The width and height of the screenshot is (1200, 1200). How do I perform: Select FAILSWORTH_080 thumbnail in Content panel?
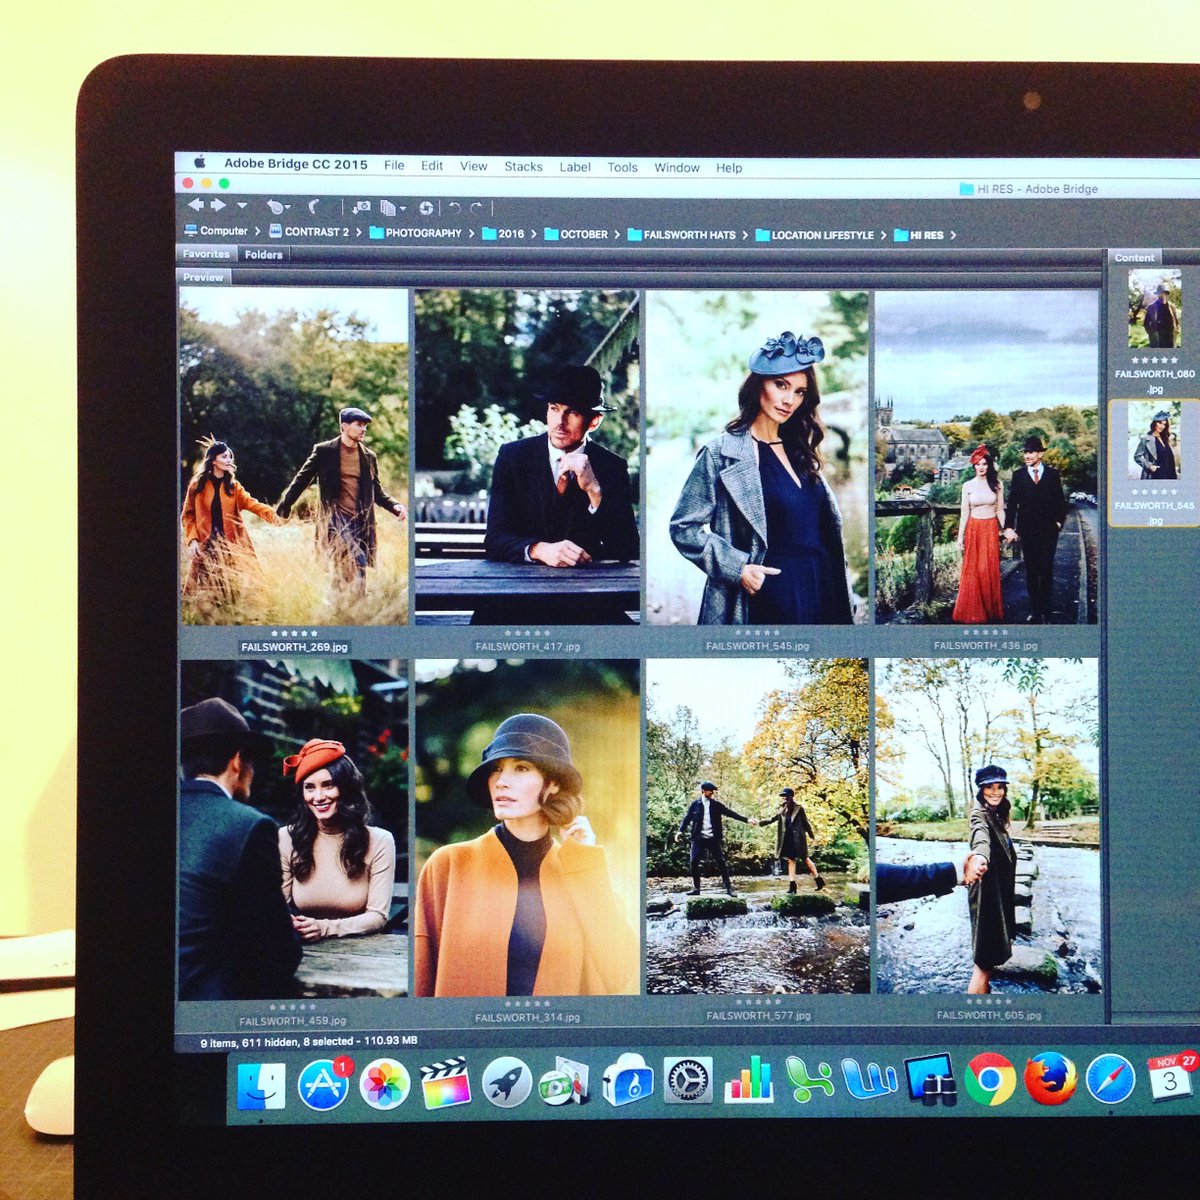coord(1154,308)
